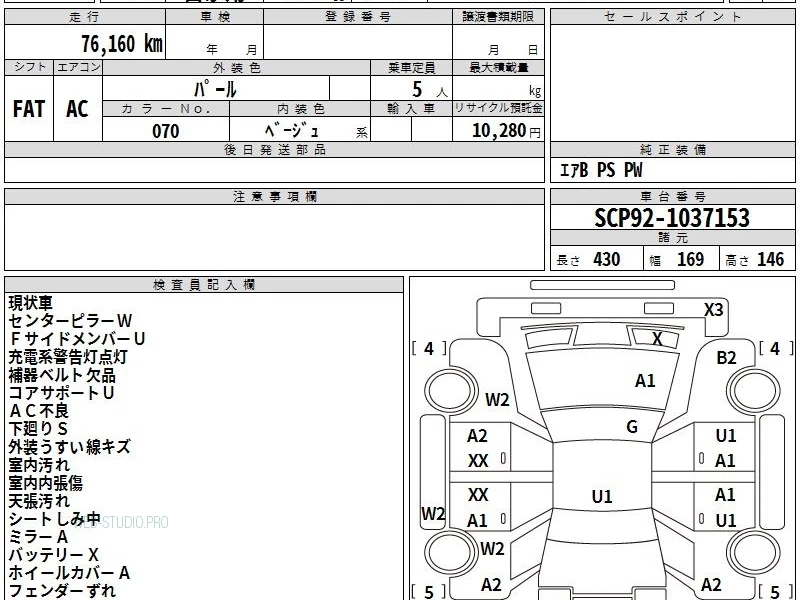
Task: Click the note 下廻りS
Action: pyautogui.click(x=38, y=429)
